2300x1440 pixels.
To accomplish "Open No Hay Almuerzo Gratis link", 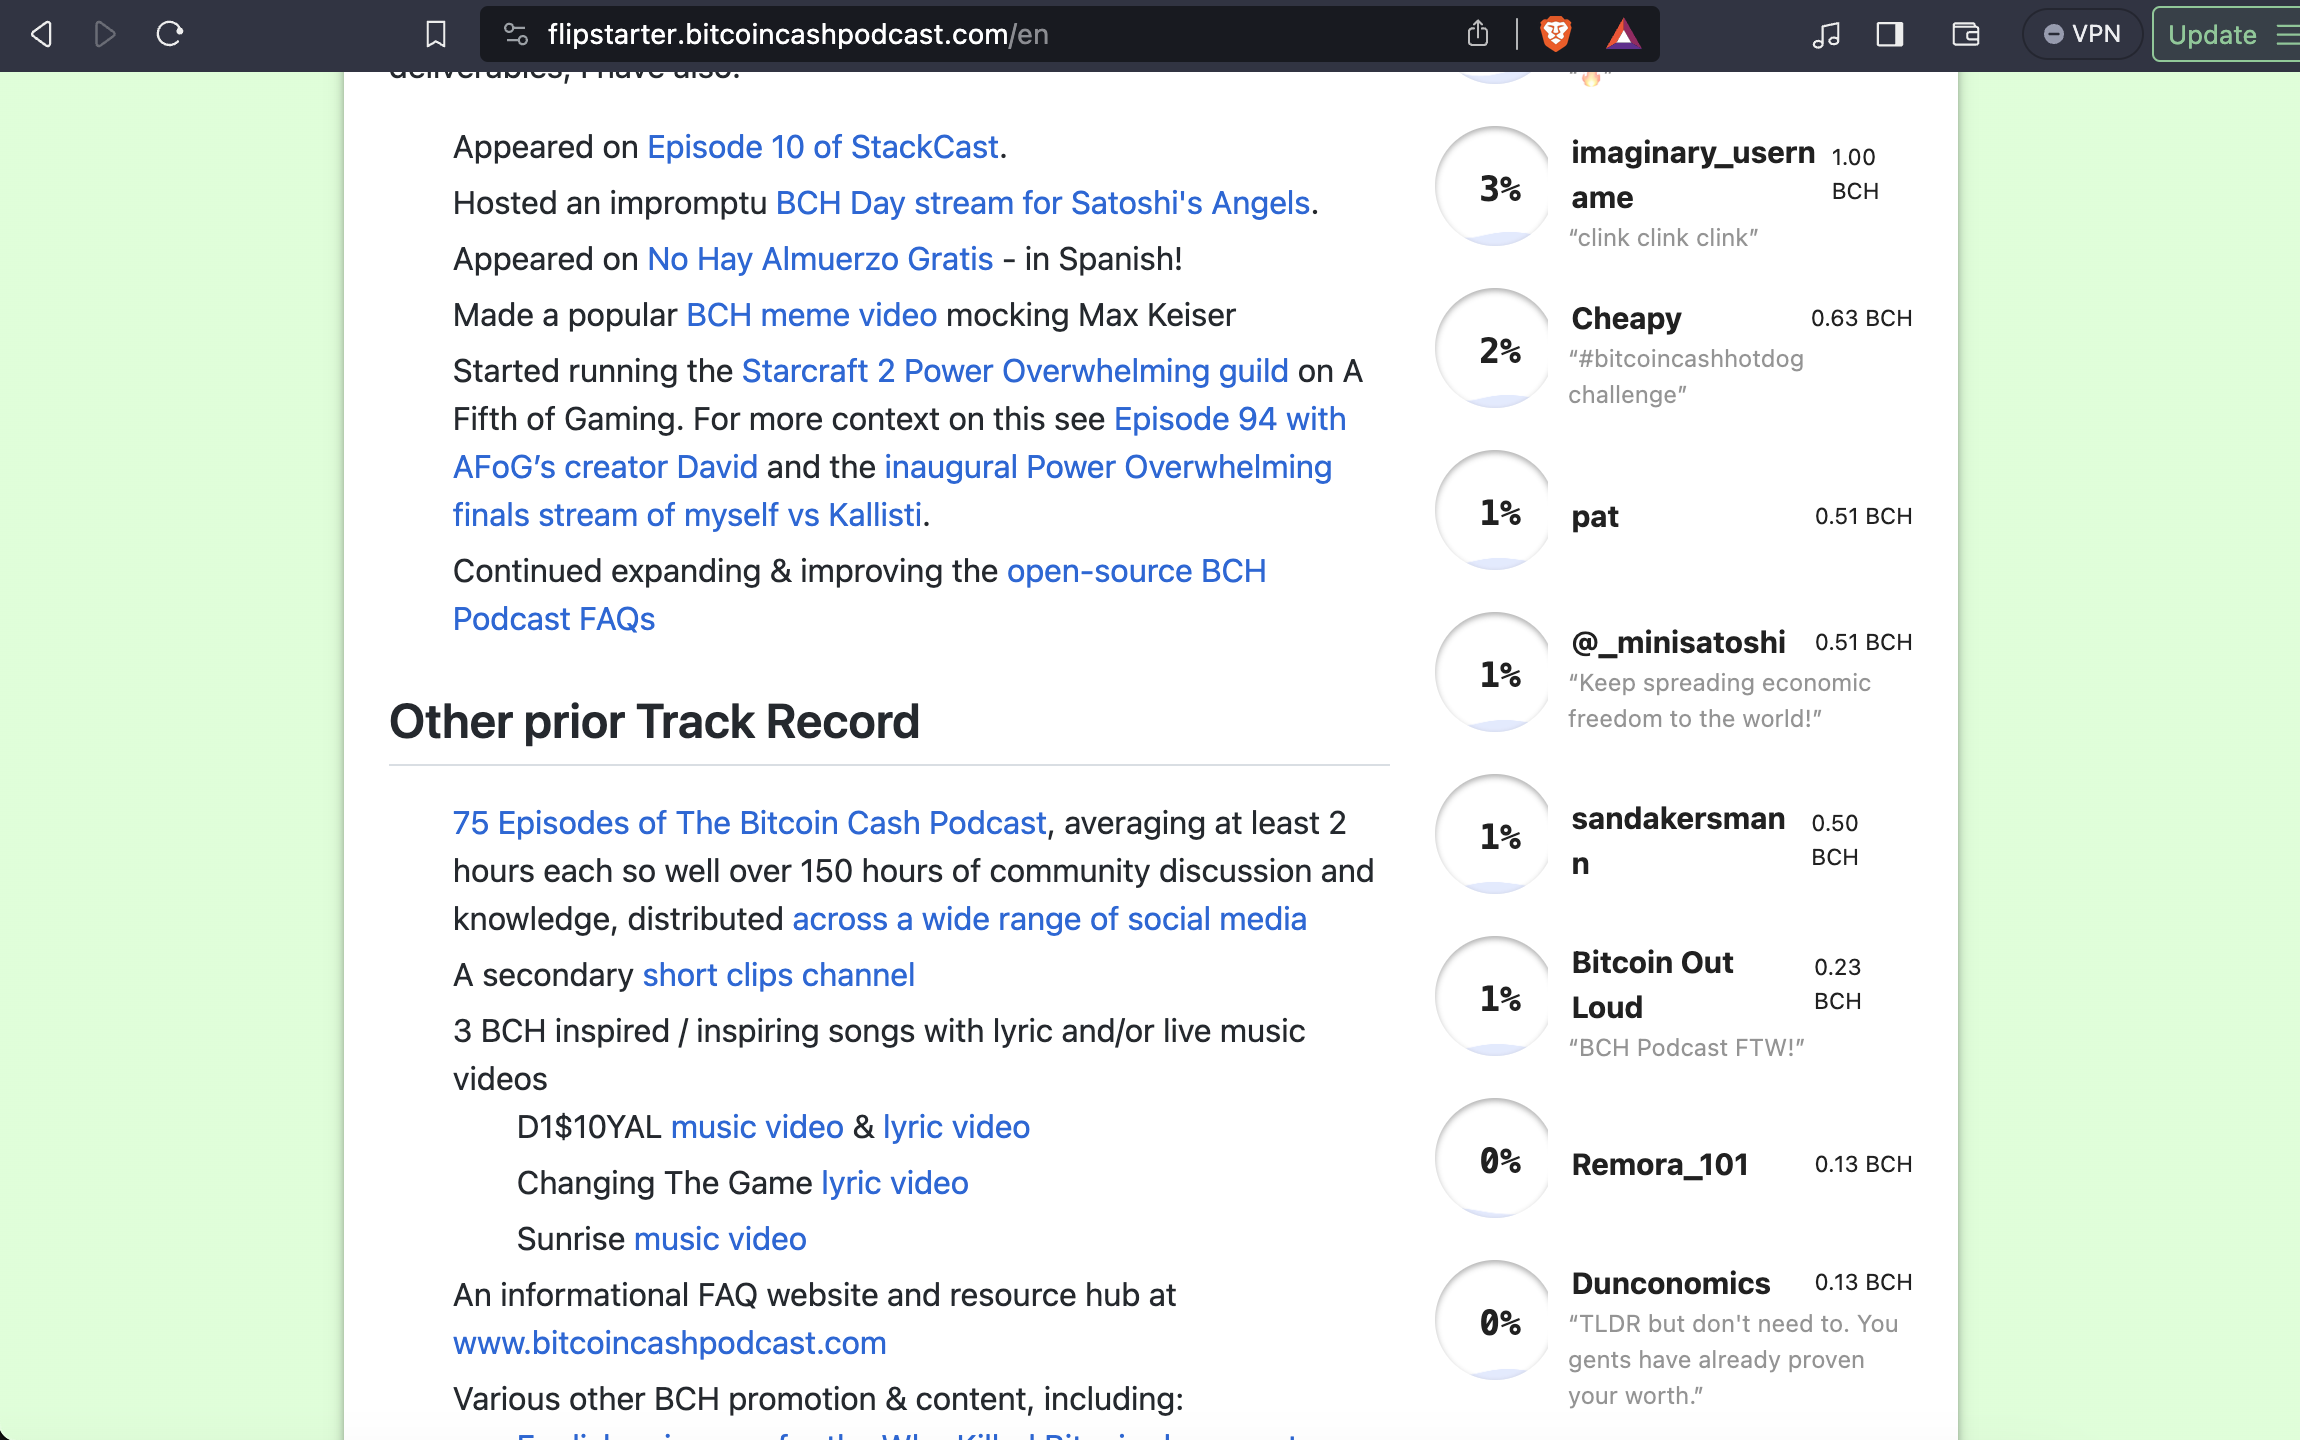I will click(x=820, y=259).
